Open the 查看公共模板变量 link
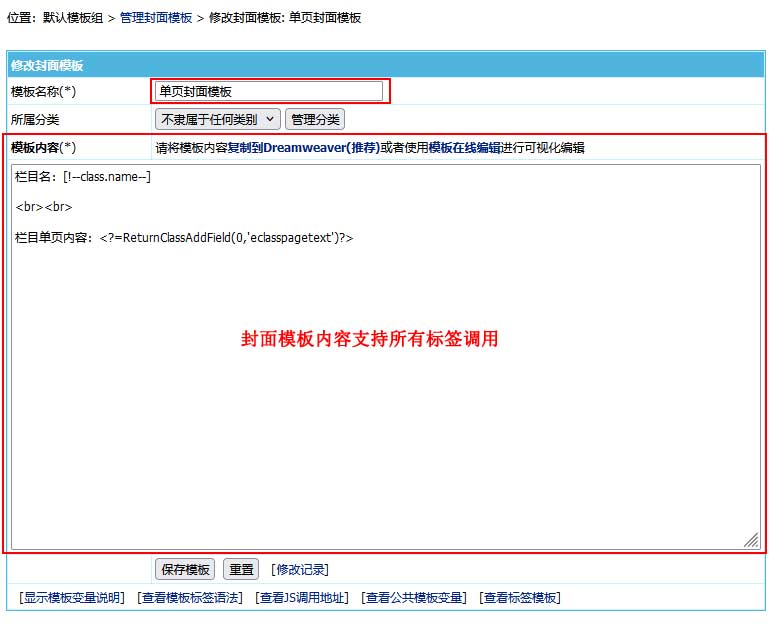 (414, 598)
